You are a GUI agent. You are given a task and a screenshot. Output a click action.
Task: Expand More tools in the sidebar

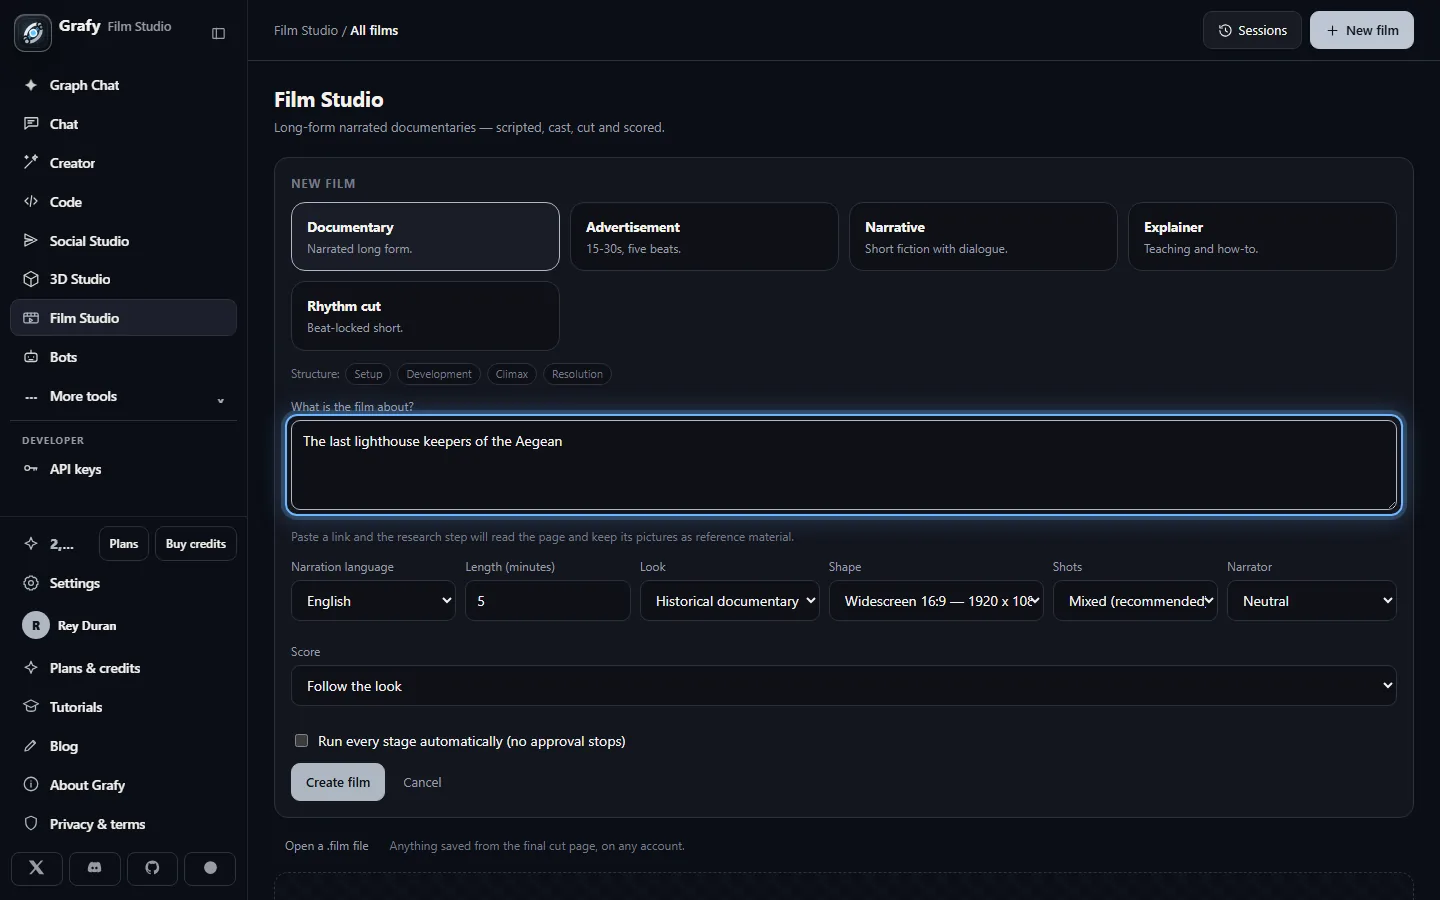pos(123,396)
